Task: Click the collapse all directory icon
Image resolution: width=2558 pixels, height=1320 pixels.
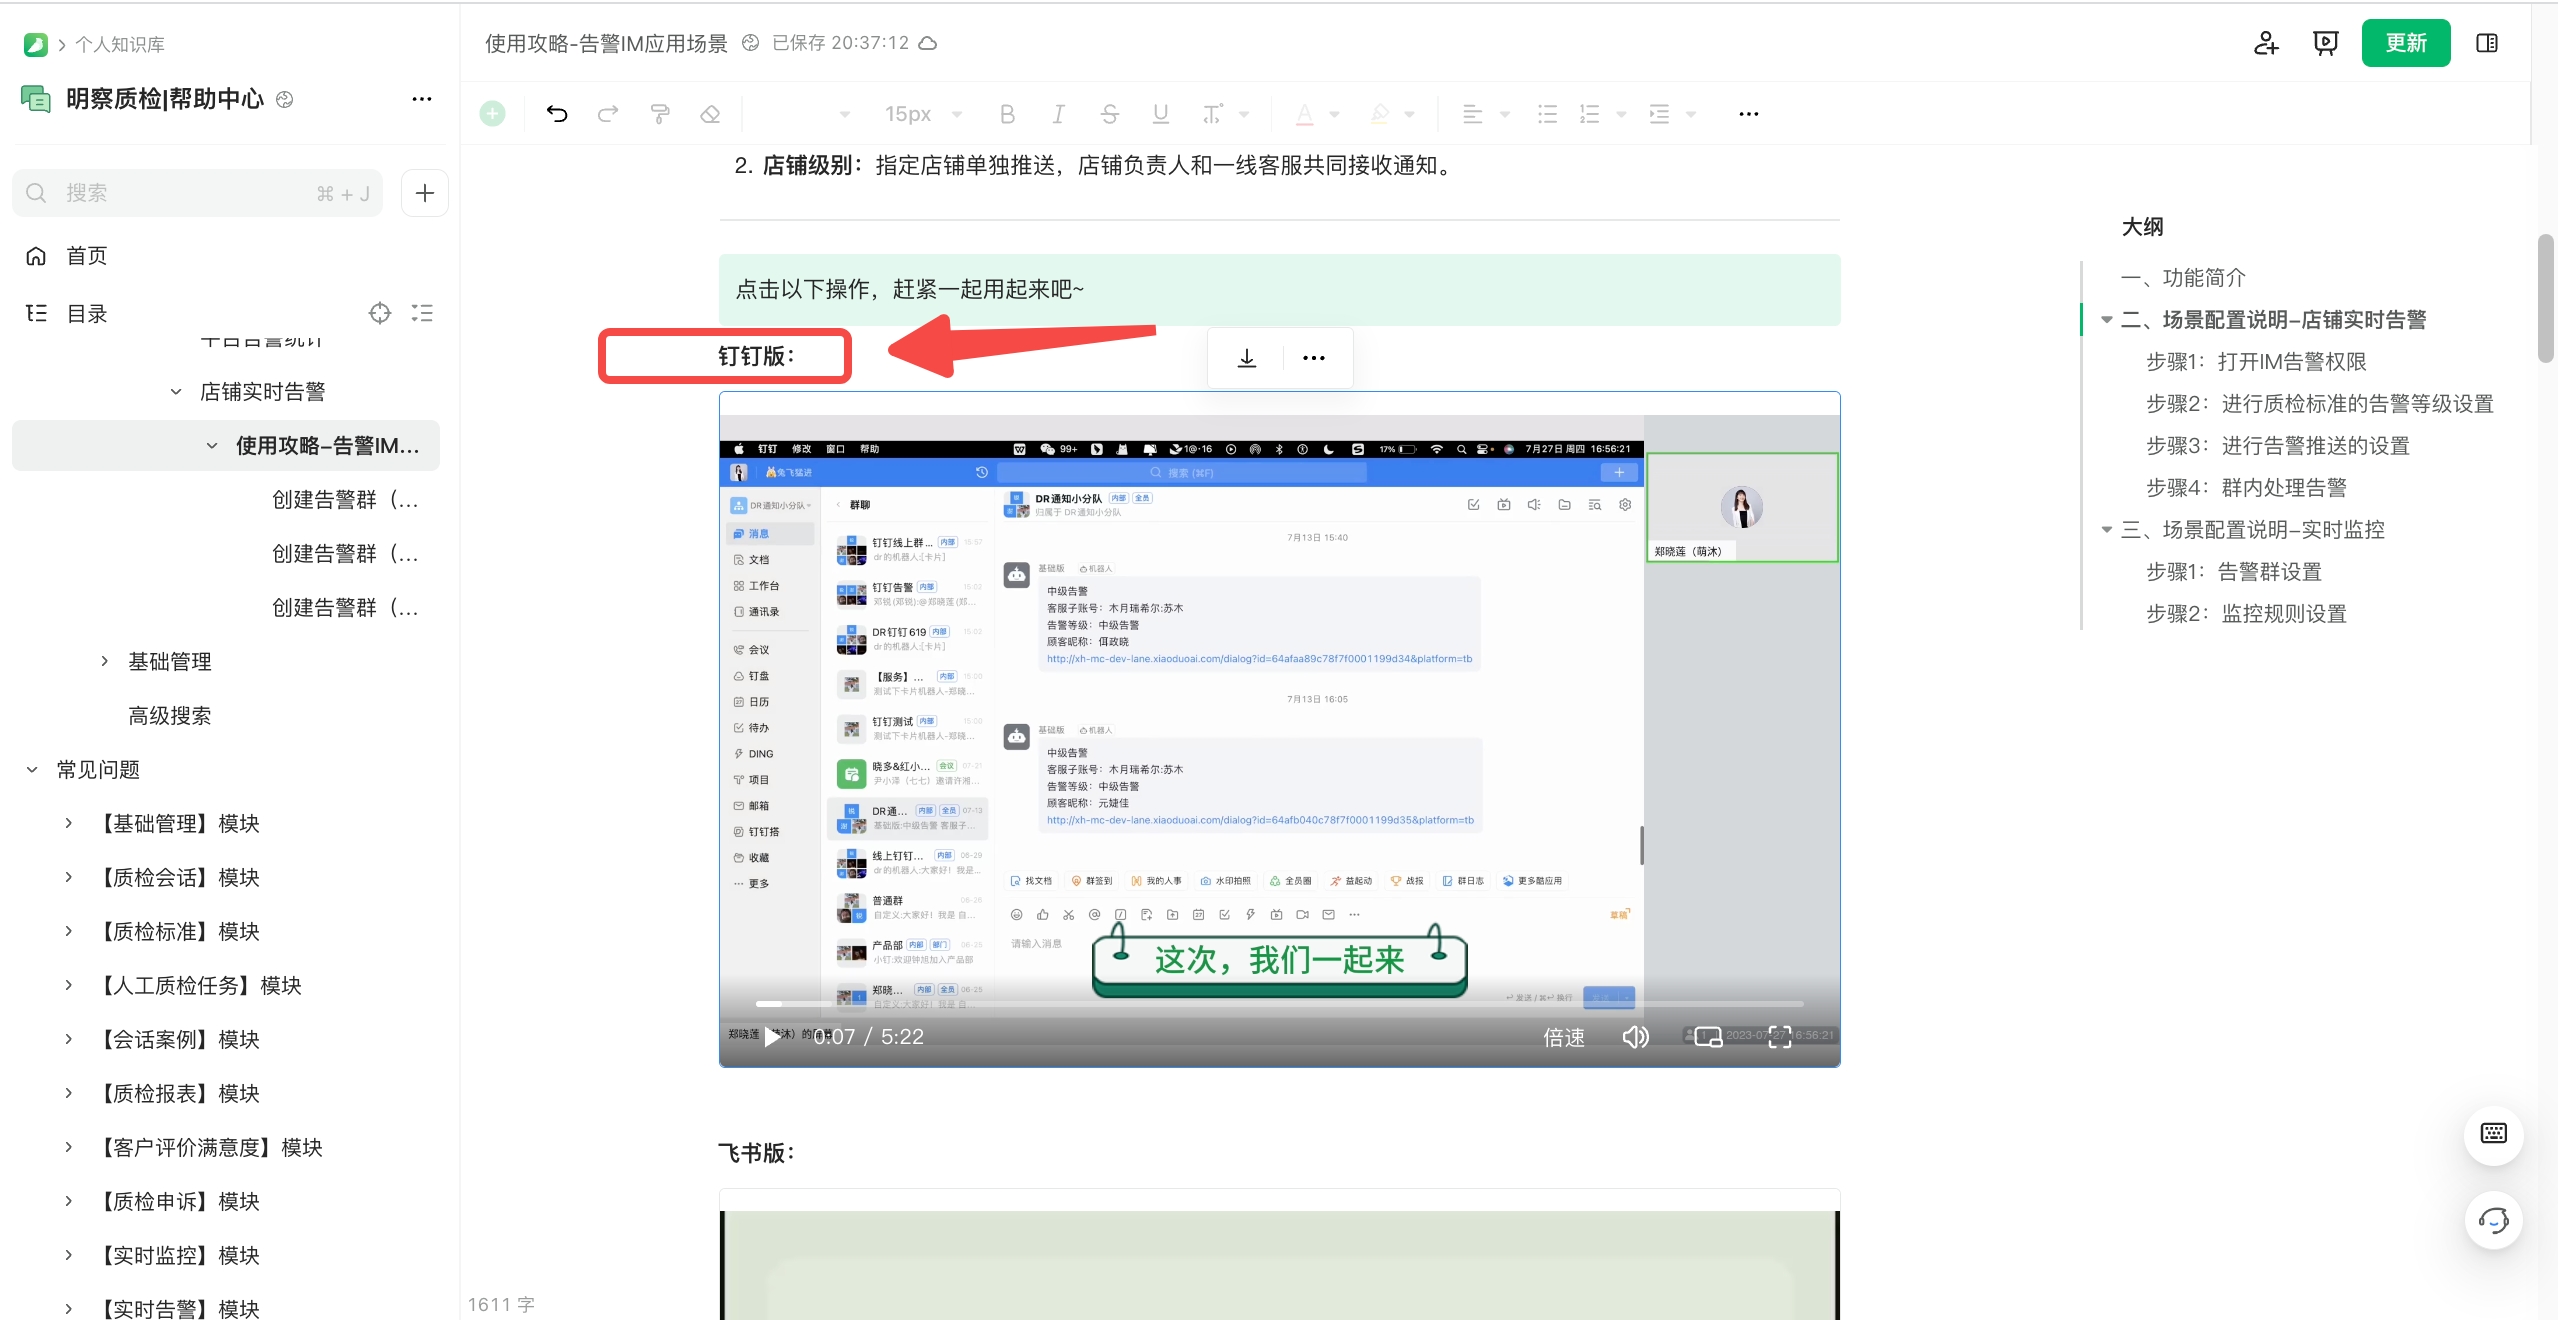Action: [x=422, y=314]
